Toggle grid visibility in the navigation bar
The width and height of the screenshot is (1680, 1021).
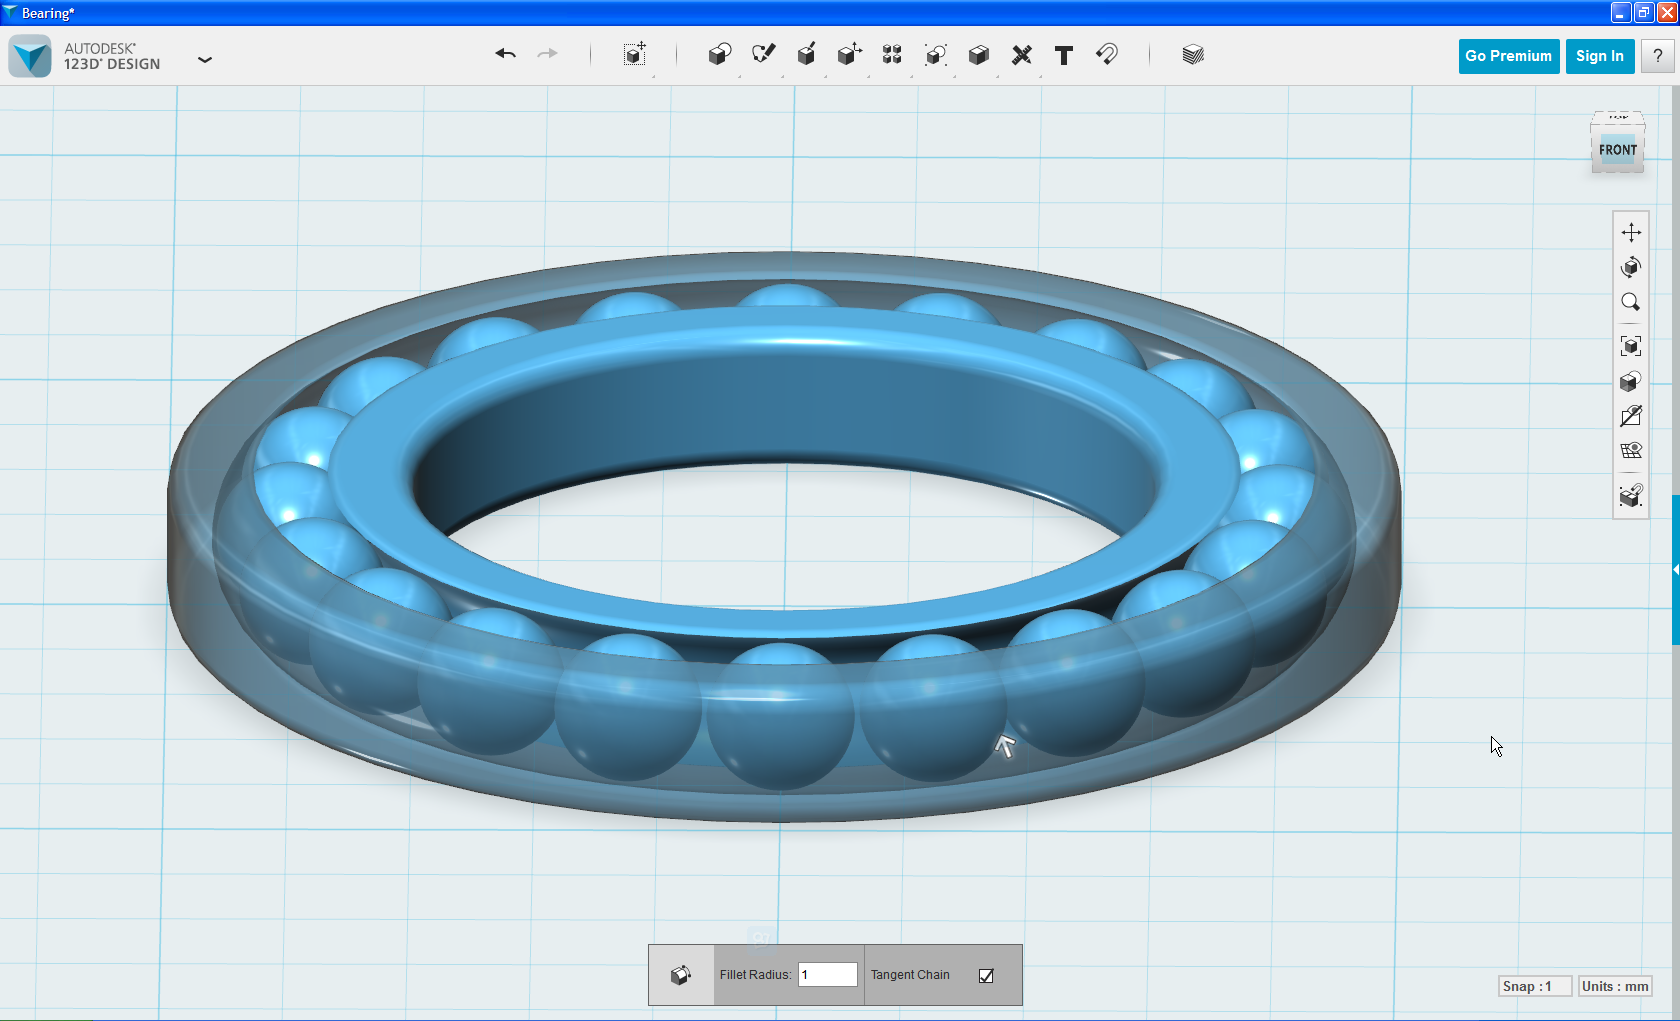coord(1630,450)
